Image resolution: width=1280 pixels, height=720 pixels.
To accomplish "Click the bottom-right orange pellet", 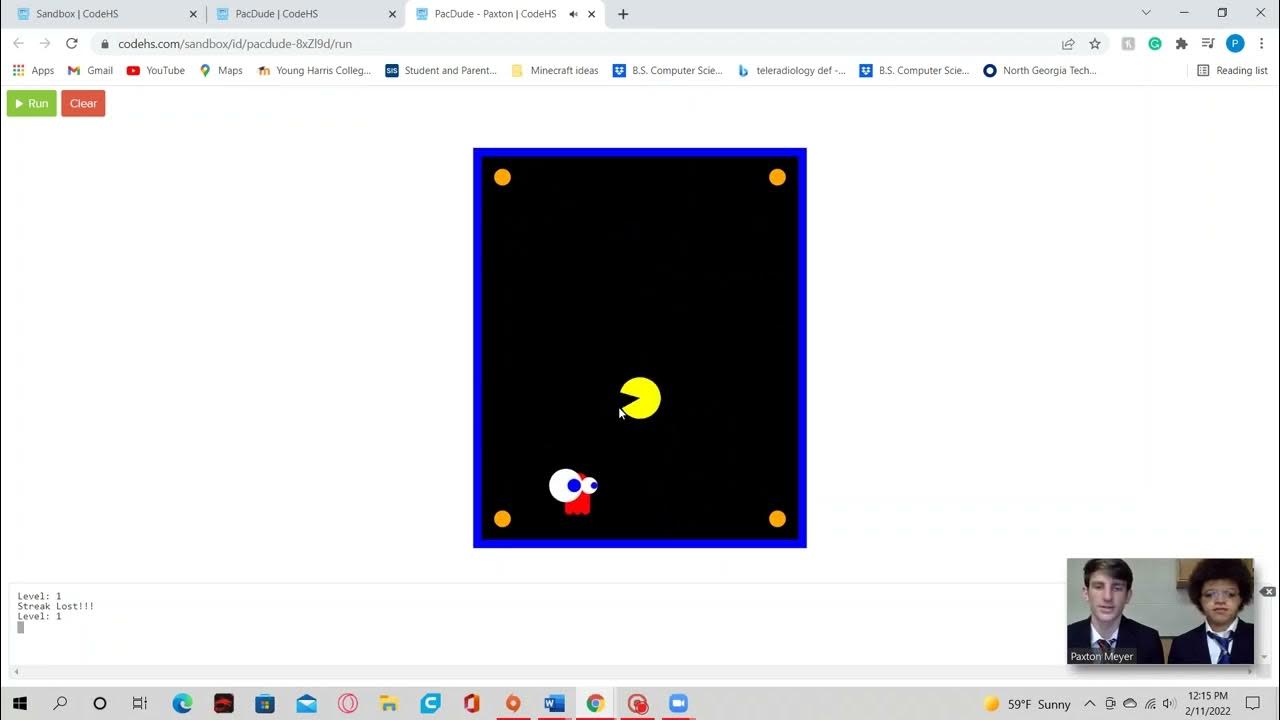I will pyautogui.click(x=777, y=518).
